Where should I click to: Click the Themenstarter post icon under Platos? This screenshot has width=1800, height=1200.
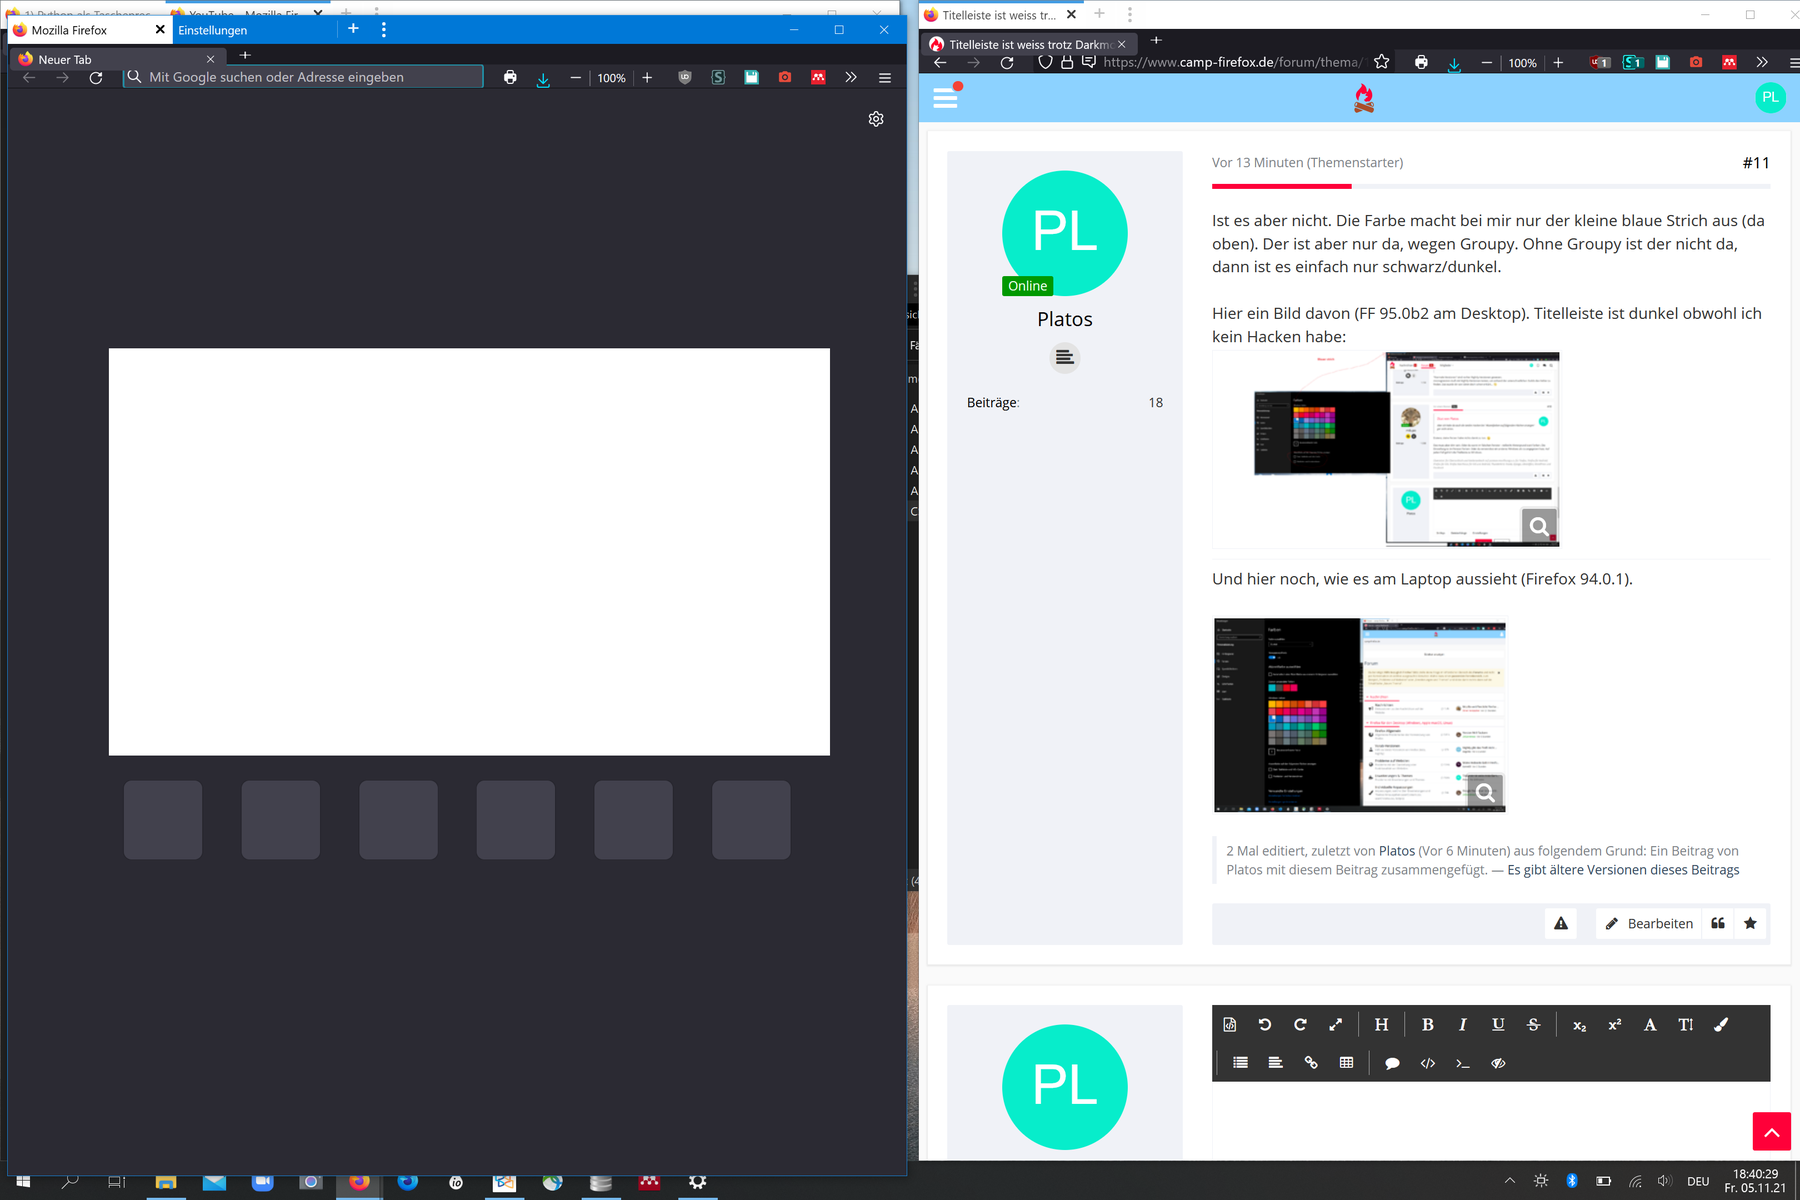1065,358
